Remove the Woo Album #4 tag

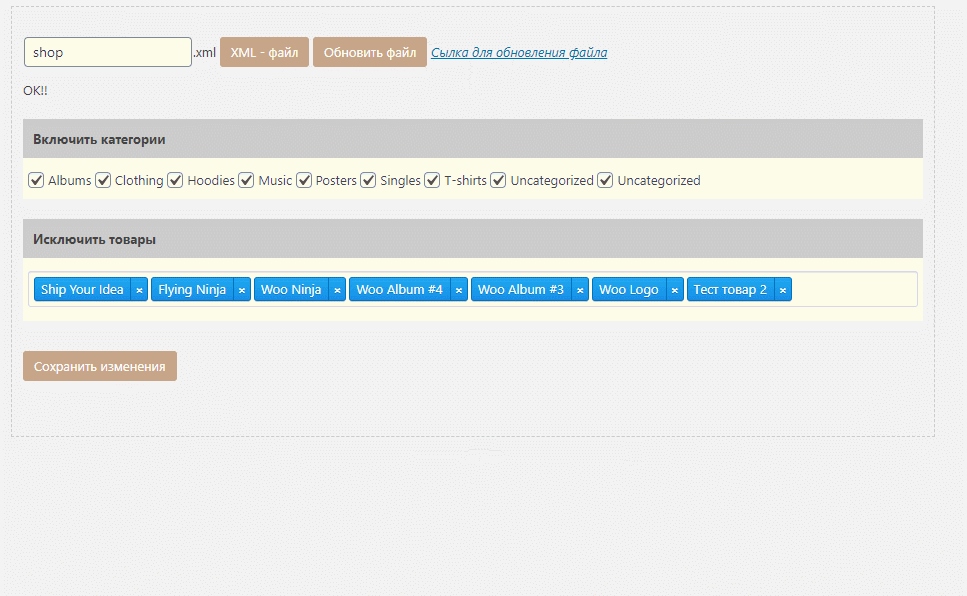tap(459, 290)
